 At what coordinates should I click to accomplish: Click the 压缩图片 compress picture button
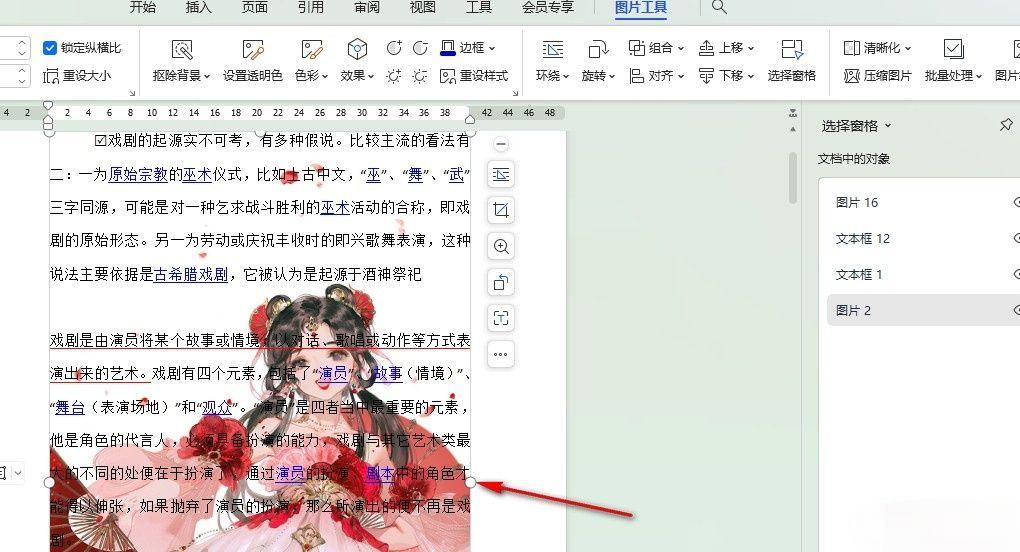pos(877,76)
